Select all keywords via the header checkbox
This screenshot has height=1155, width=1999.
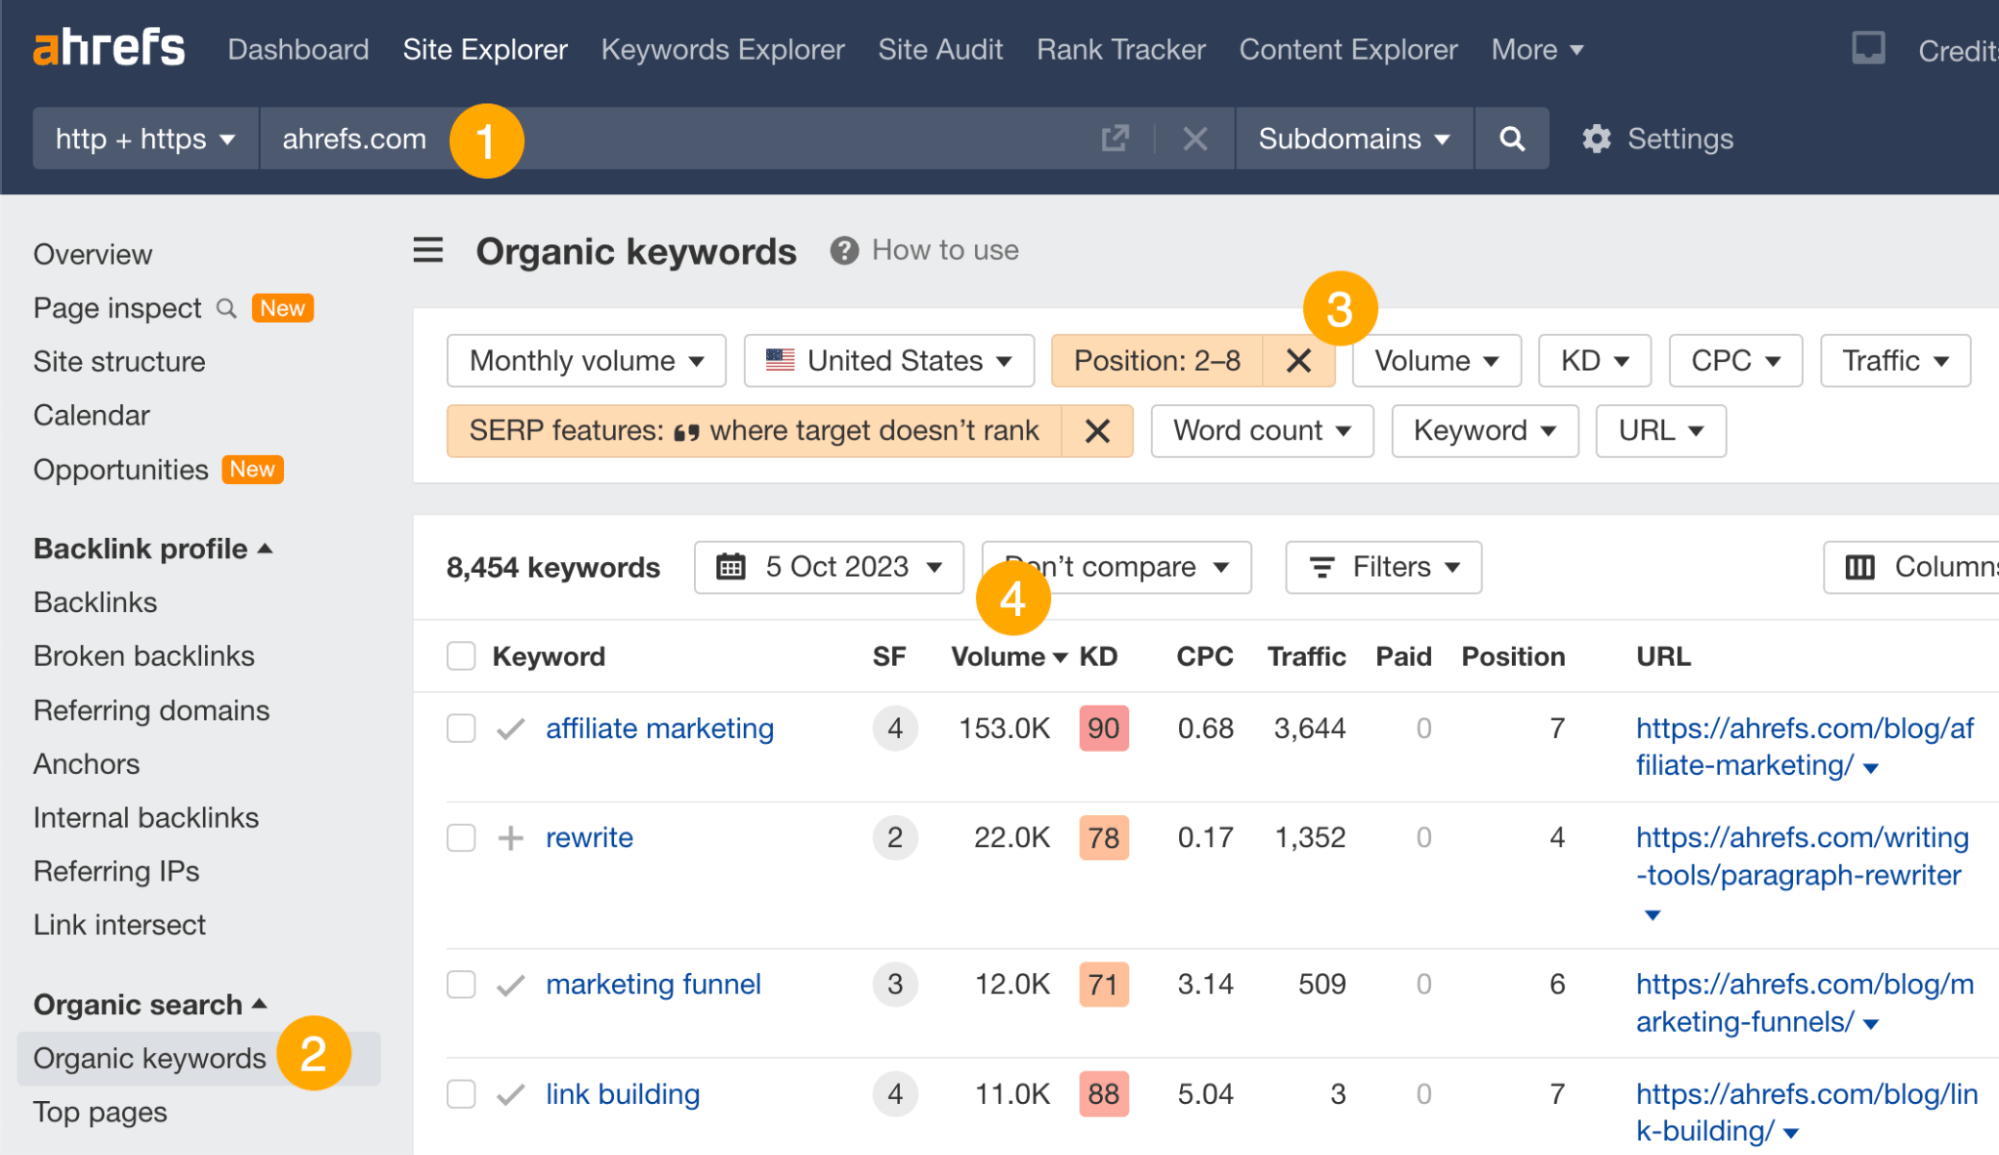[x=460, y=656]
